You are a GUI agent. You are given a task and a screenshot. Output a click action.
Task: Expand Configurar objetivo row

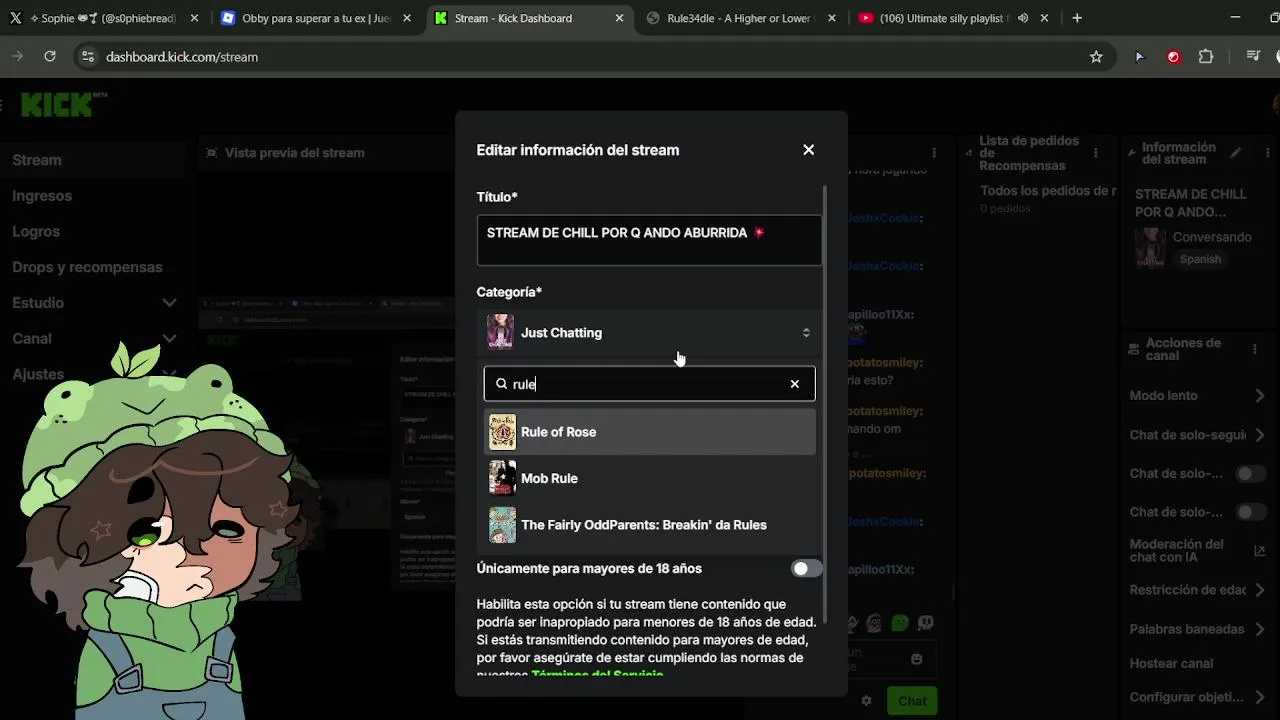click(1260, 697)
